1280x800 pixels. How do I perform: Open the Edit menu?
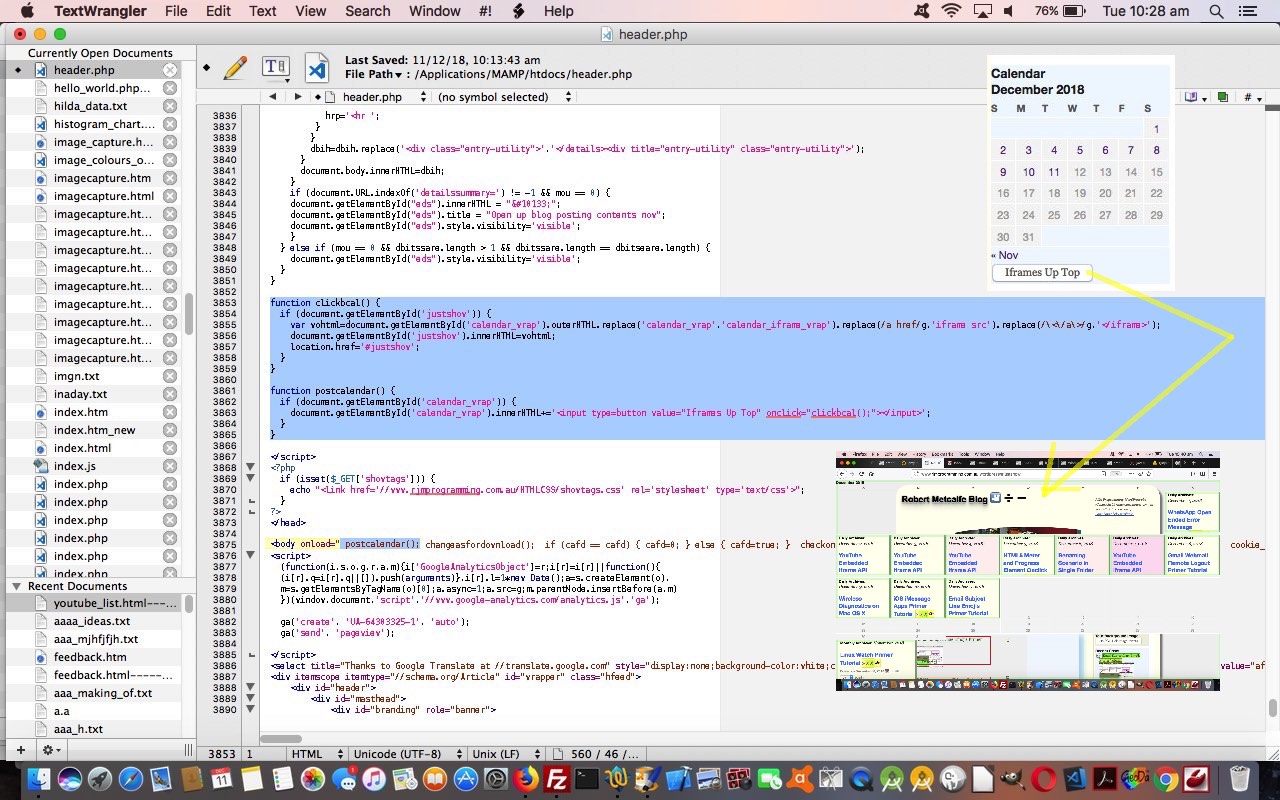click(218, 11)
